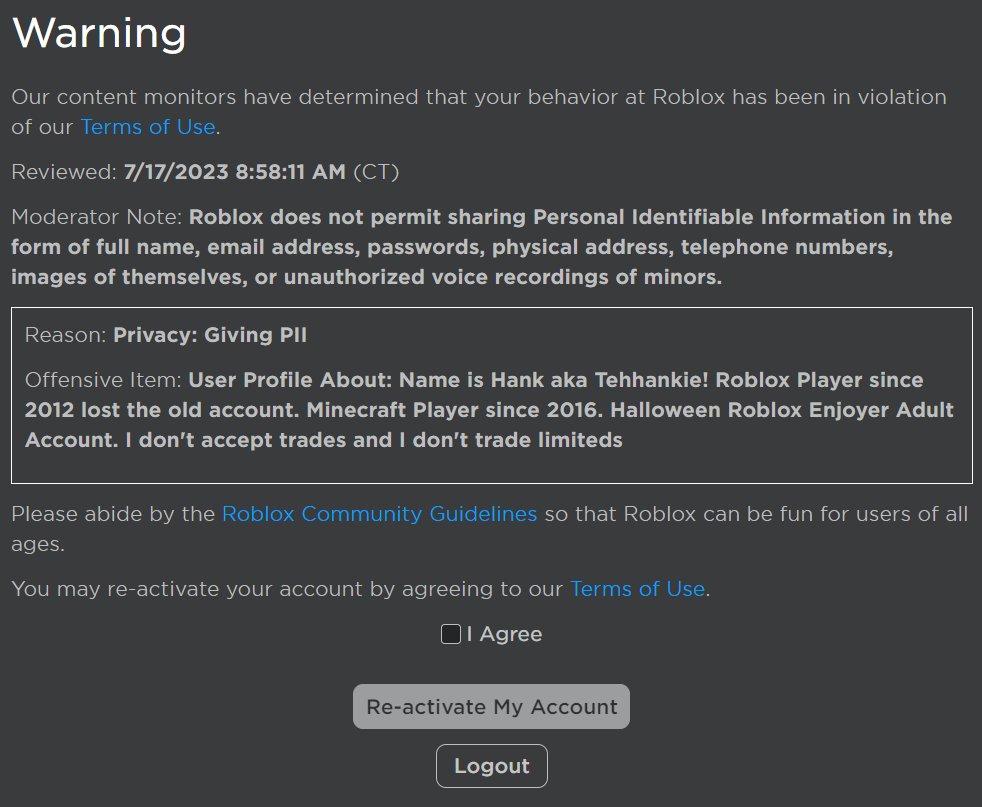982x807 pixels.
Task: Click the Reviewed: label
Action: (x=64, y=172)
